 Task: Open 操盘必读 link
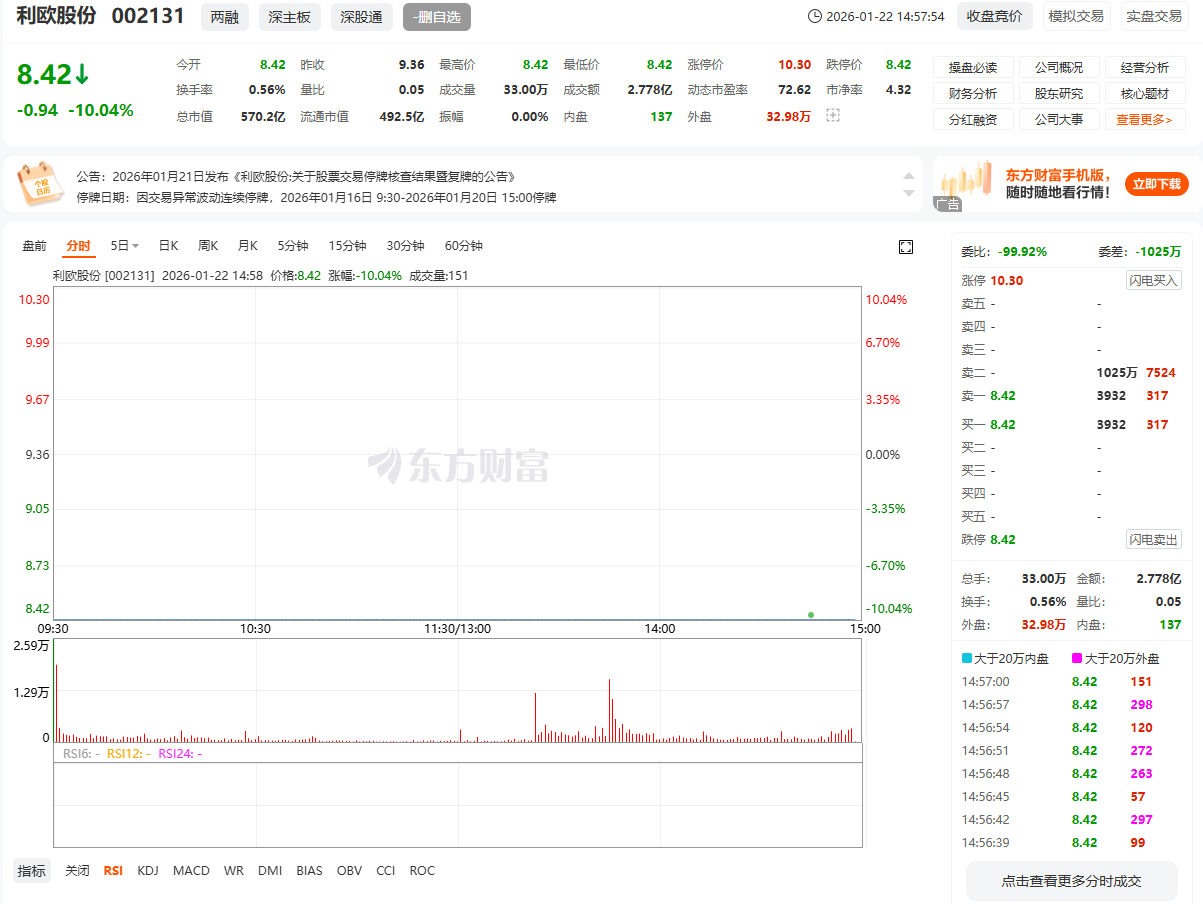coord(973,67)
